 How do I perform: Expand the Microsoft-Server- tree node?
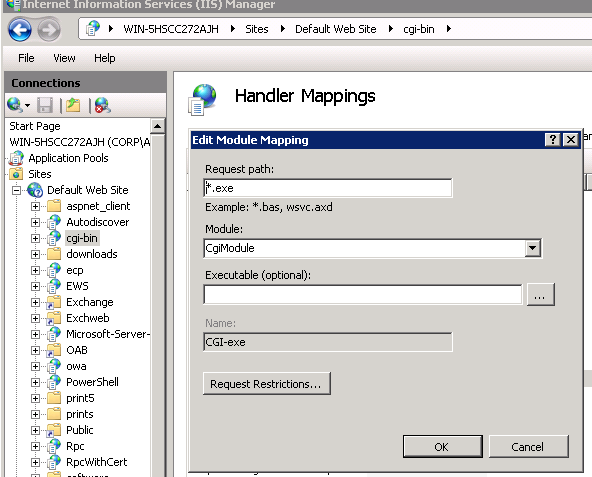click(x=35, y=334)
